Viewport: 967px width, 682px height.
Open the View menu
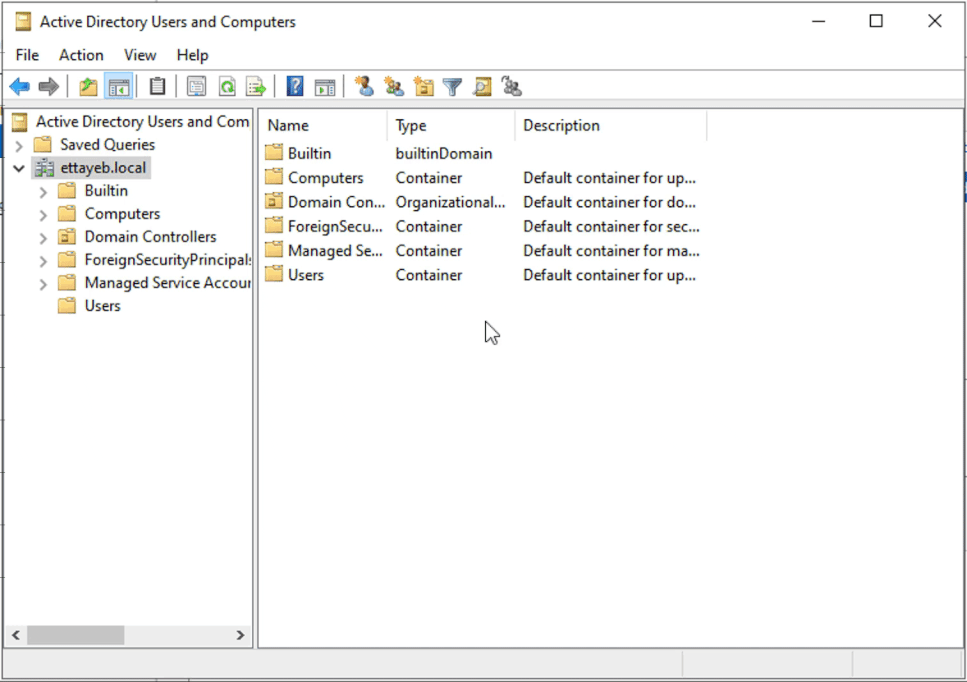(x=140, y=55)
